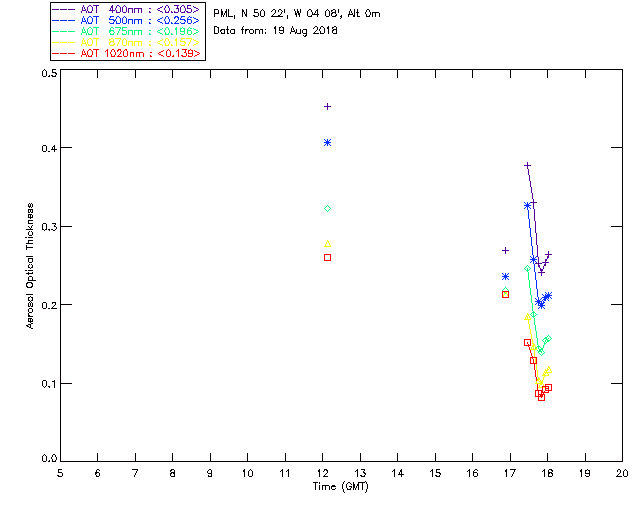
Task: Click the 13 x-axis tick label
Action: tap(360, 473)
